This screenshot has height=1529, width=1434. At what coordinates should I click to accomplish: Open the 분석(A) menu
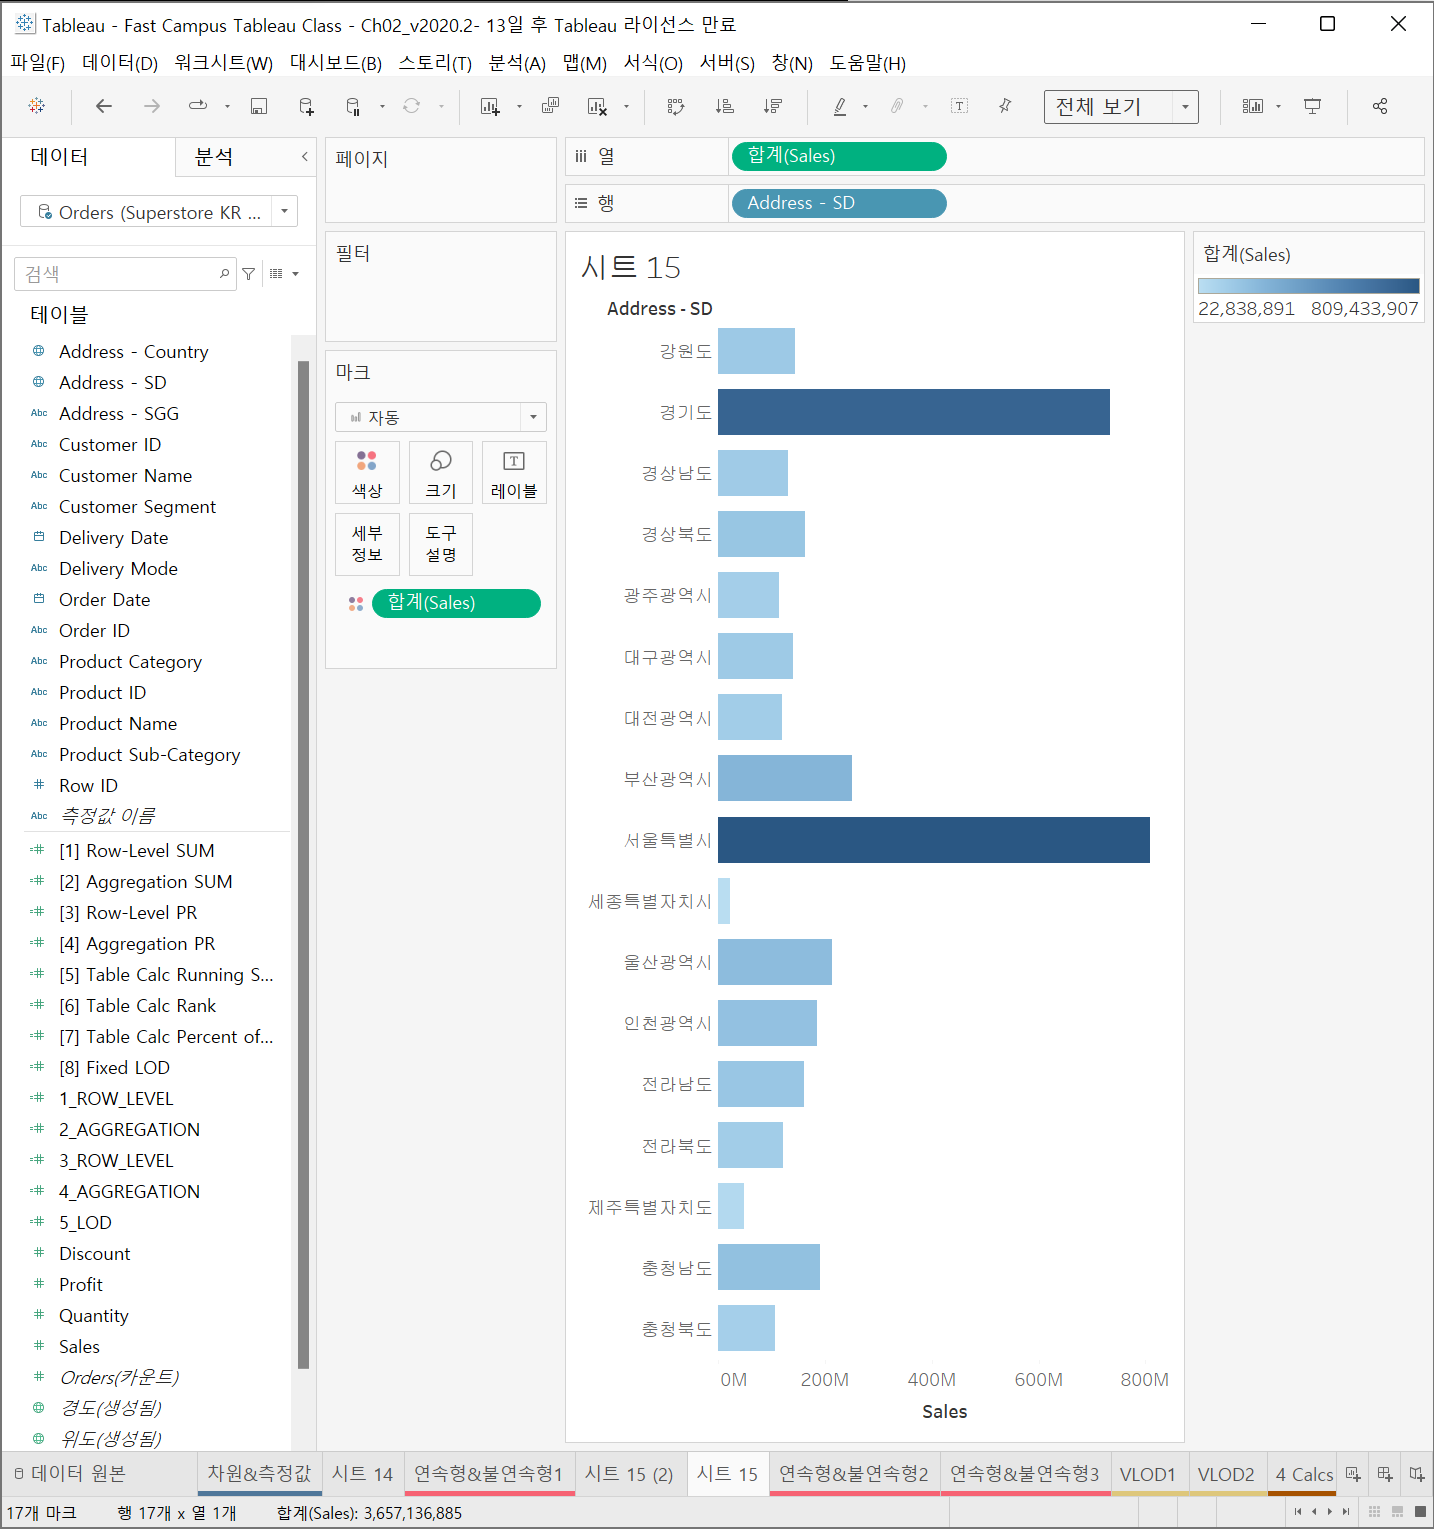517,63
